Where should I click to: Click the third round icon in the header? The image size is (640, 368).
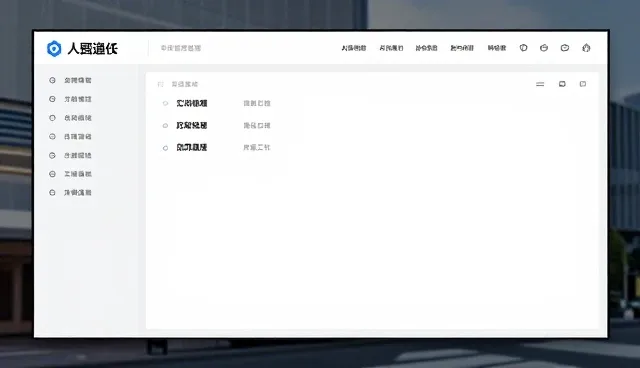pyautogui.click(x=564, y=48)
